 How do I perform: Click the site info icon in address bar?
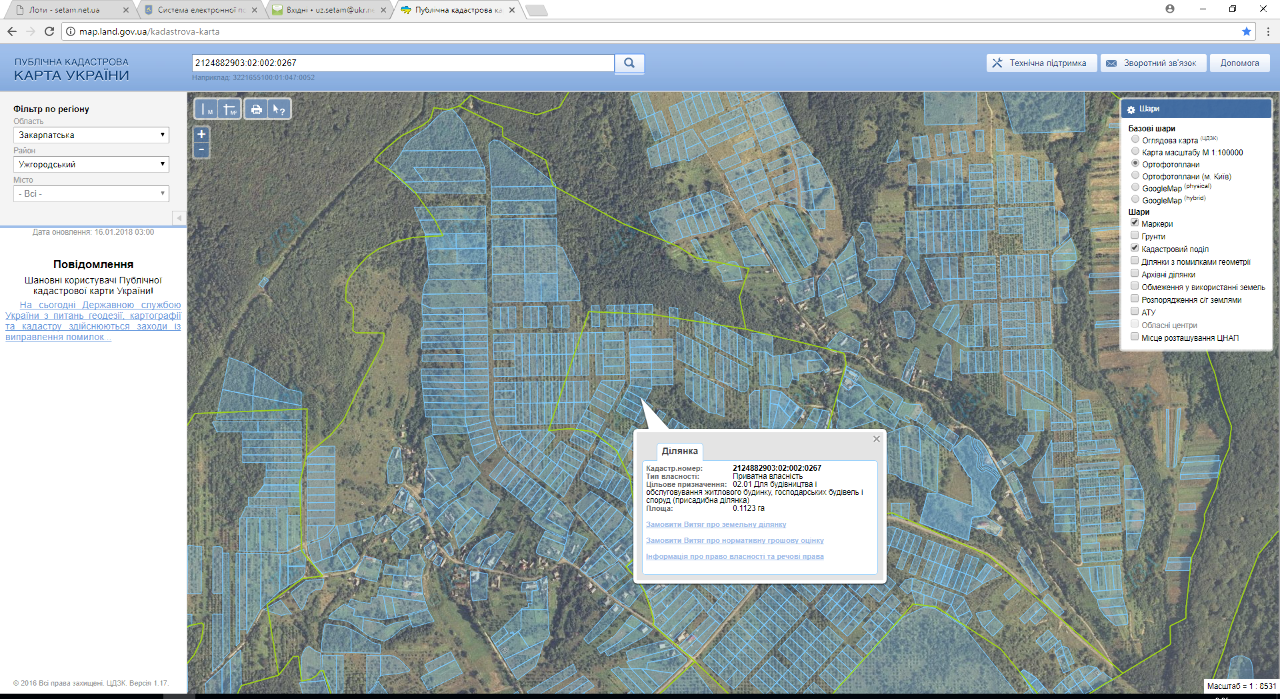coord(72,32)
